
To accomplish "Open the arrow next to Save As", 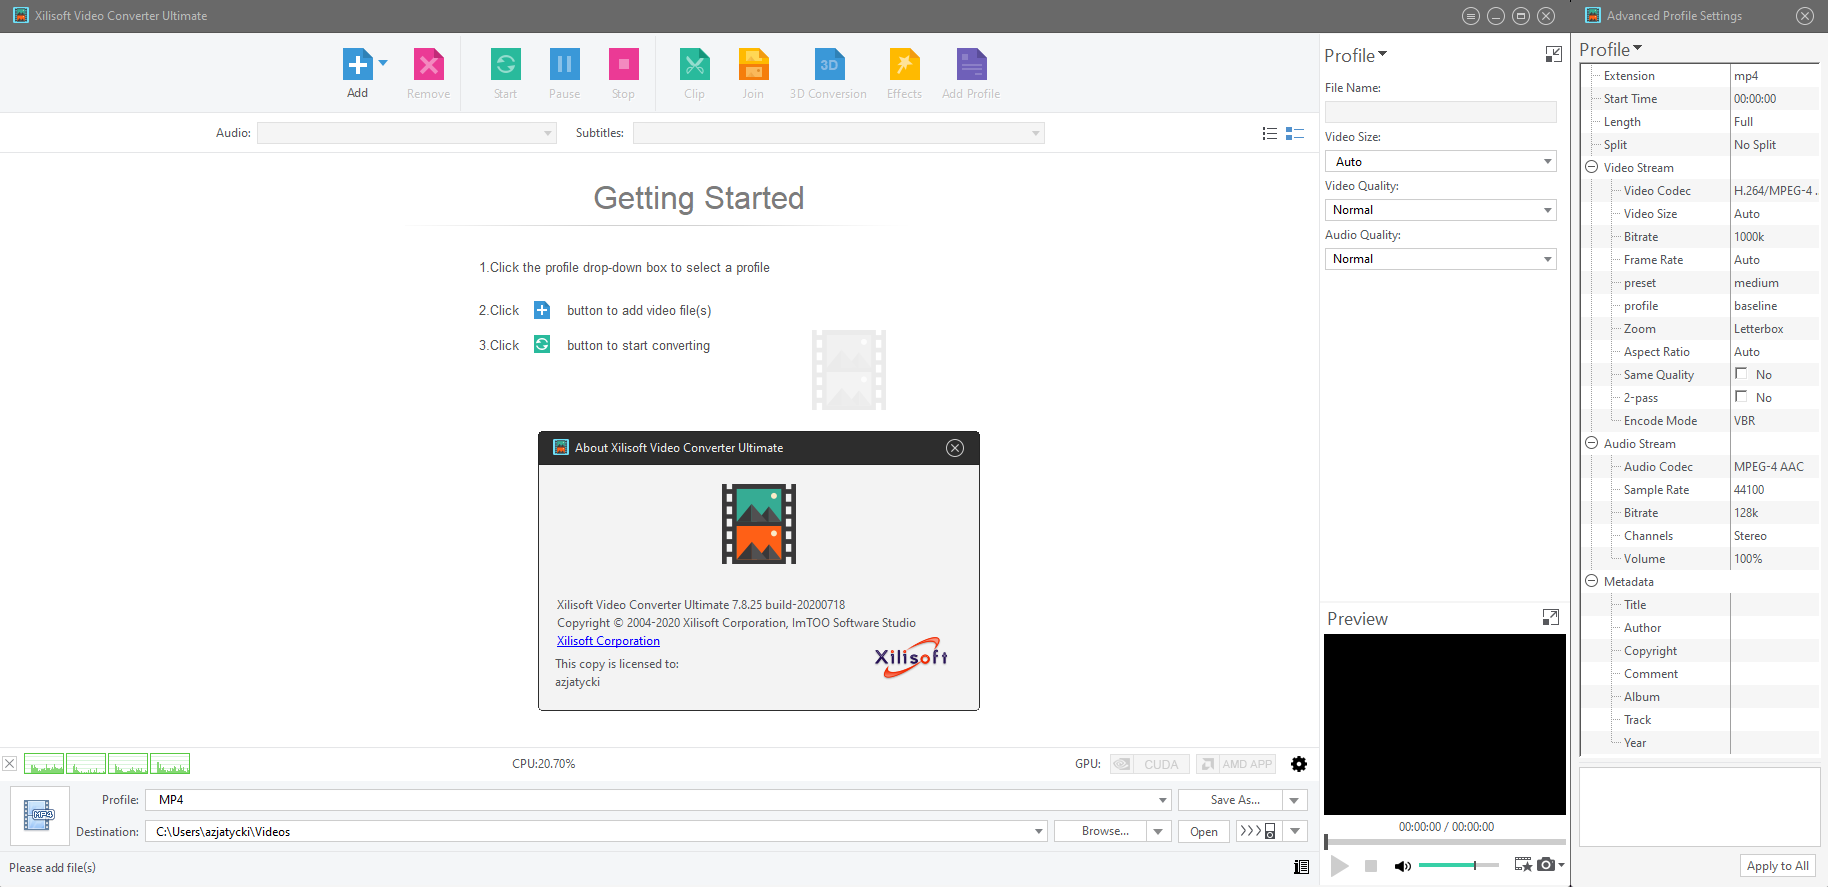I will tap(1295, 800).
